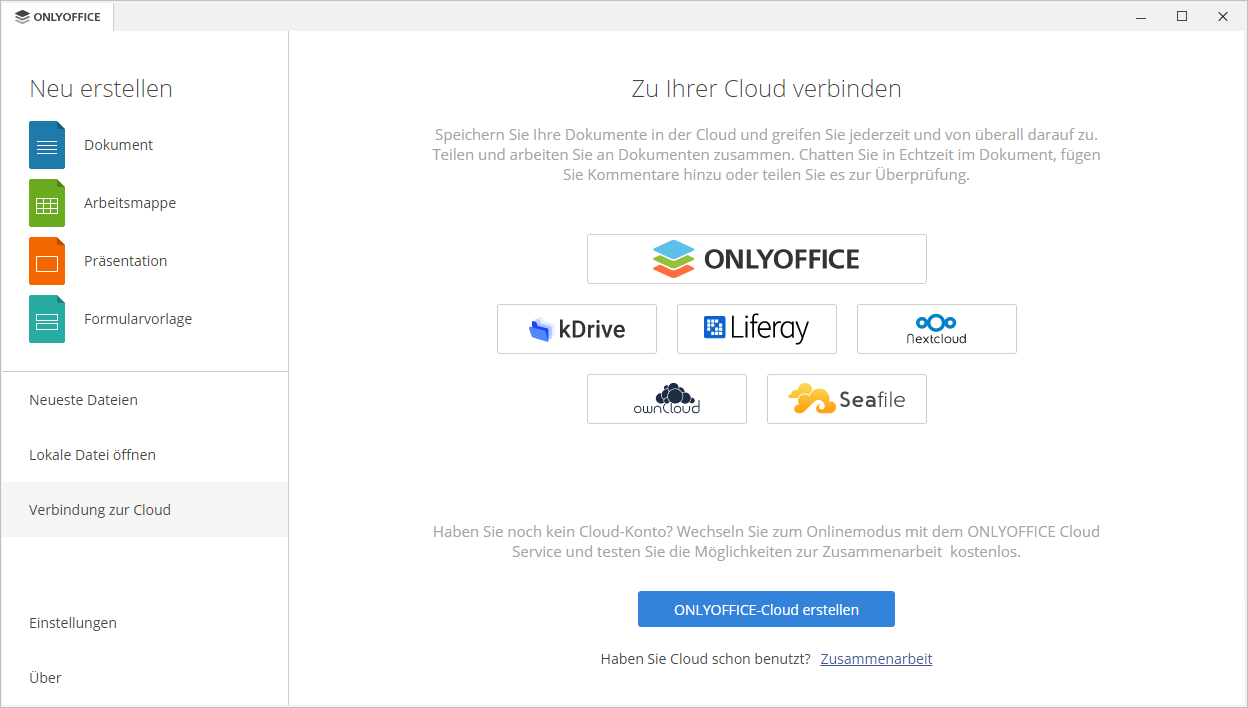Follow the Zusammenarbeit link
Viewport: 1248px width, 708px height.
(876, 659)
